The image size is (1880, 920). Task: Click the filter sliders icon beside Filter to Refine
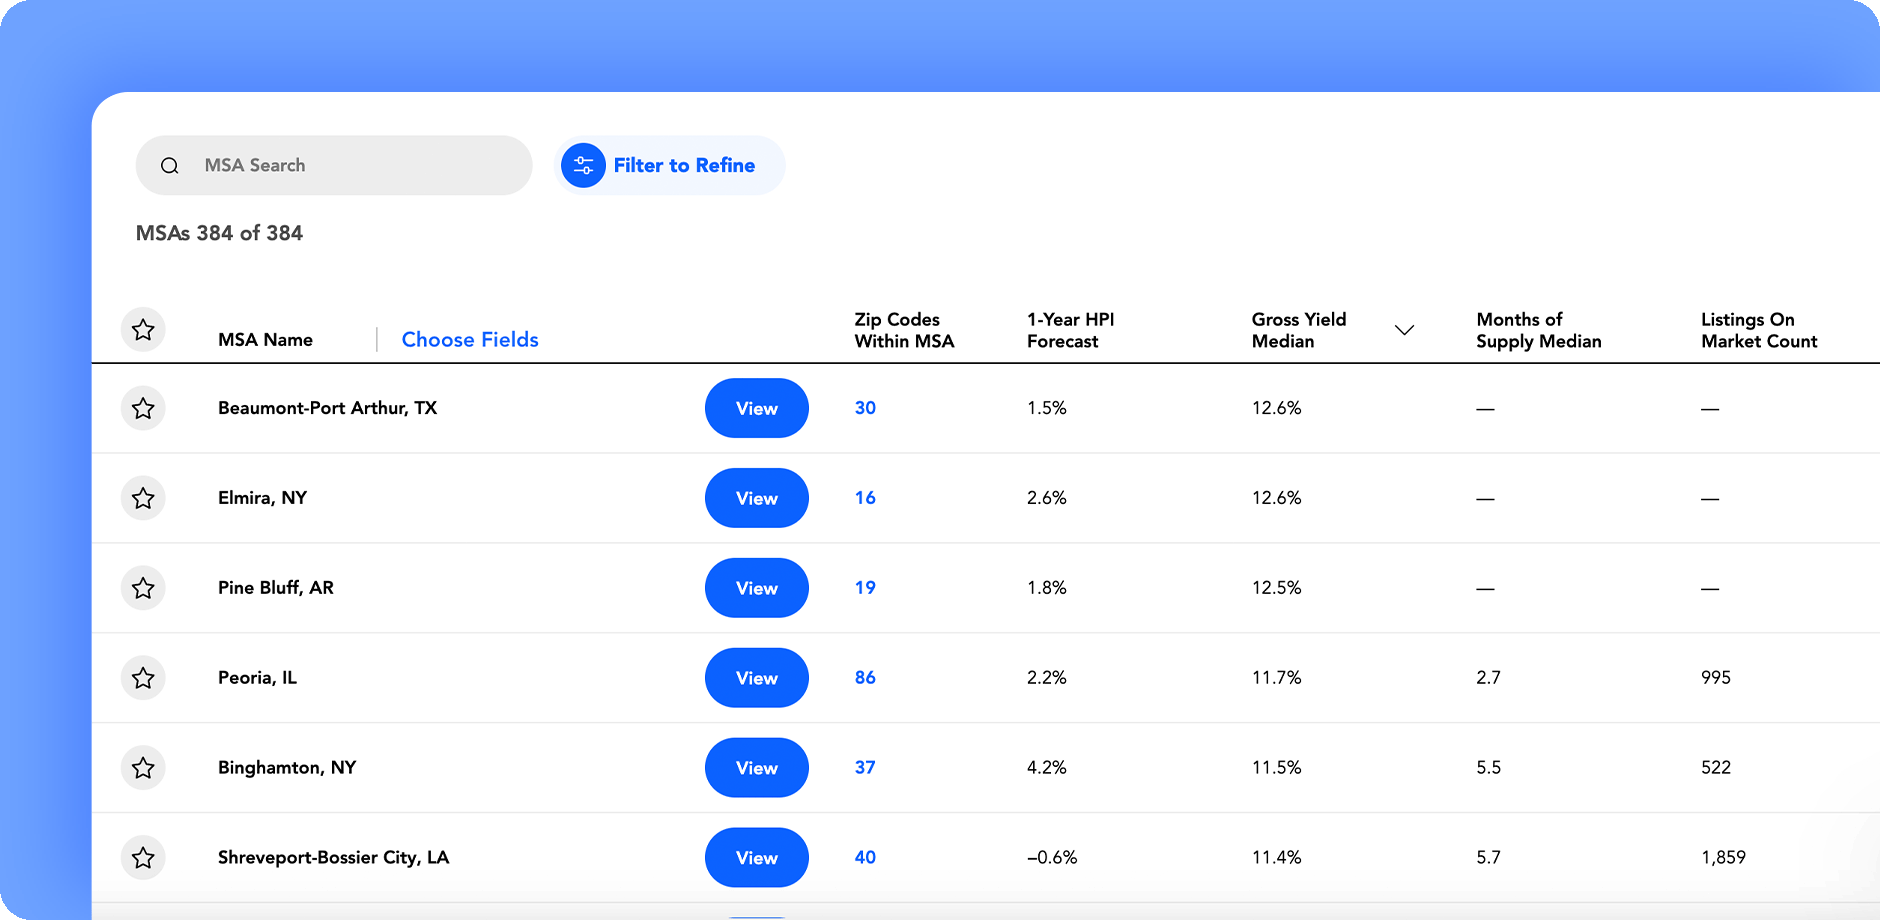point(583,165)
